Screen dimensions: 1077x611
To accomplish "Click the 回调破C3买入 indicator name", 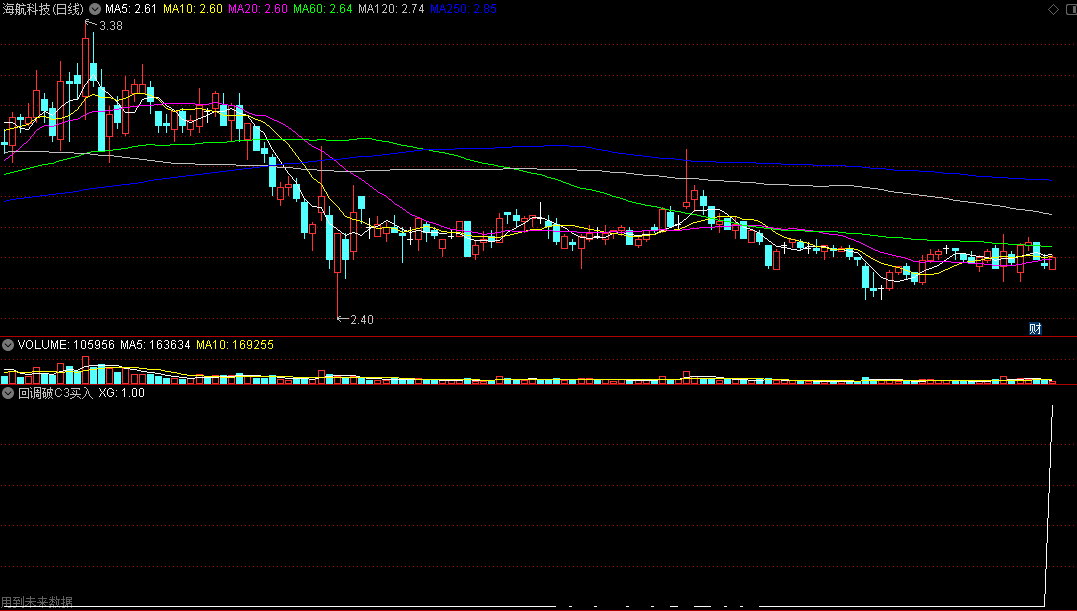I will click(55, 393).
